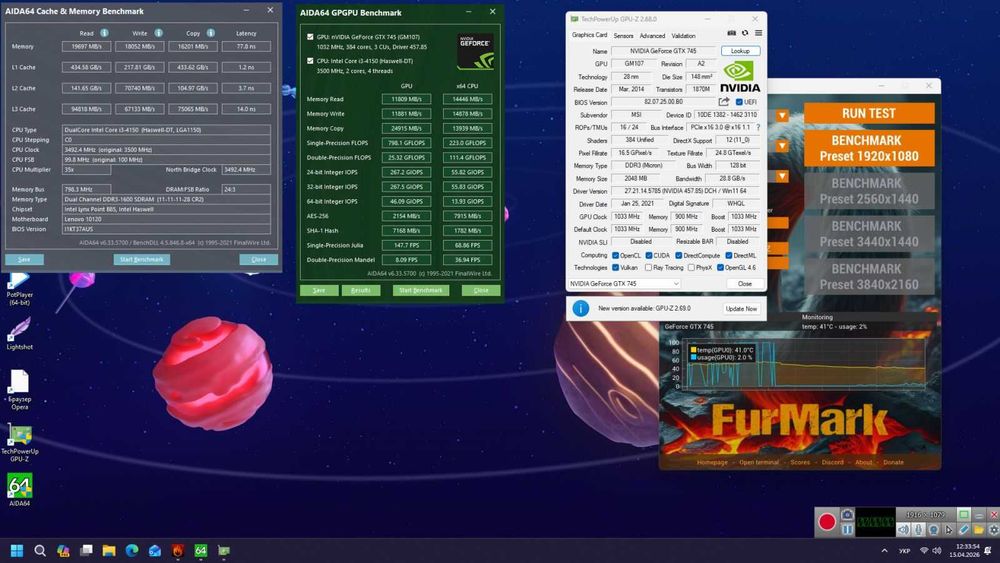Toggle microphone in recorder toolbar
The width and height of the screenshot is (1000, 563).
point(918,530)
